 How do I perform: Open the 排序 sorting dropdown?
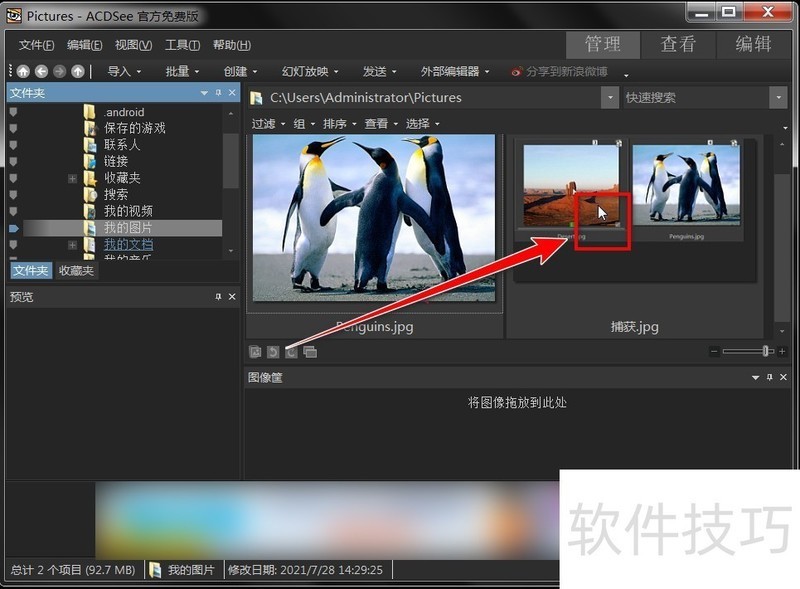coord(332,123)
